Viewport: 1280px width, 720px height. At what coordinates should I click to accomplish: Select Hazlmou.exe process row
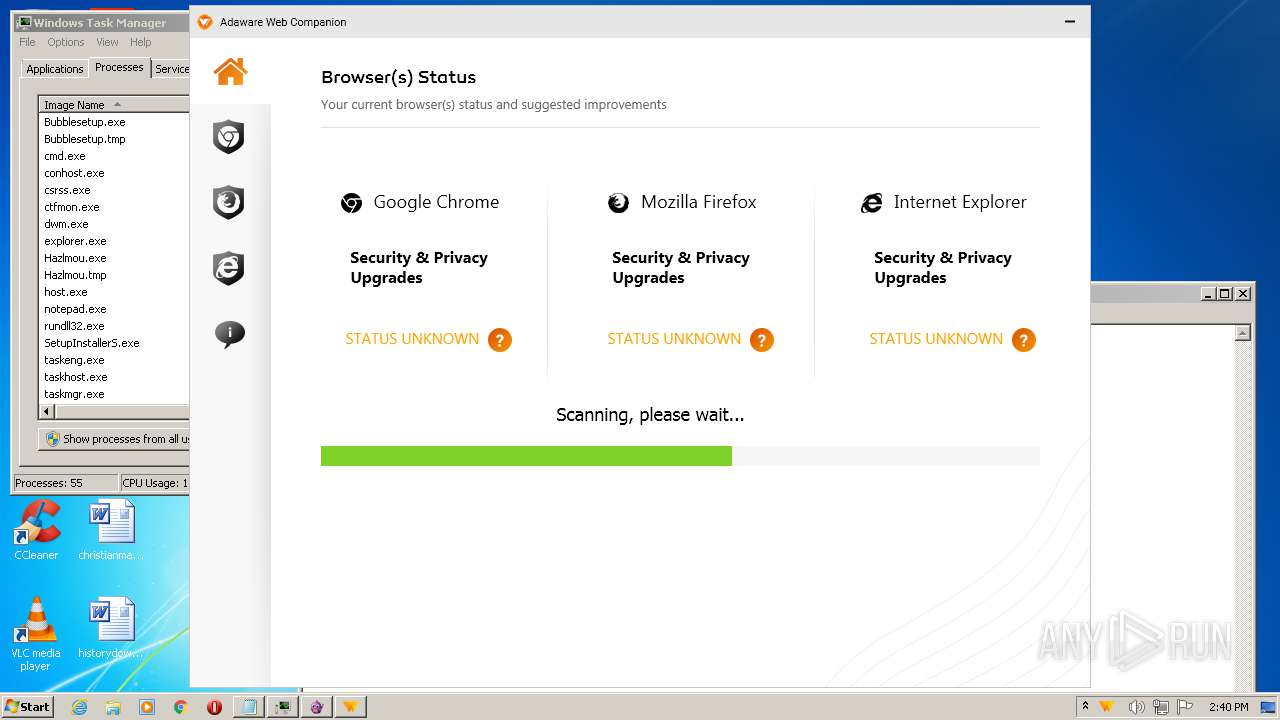click(x=114, y=258)
